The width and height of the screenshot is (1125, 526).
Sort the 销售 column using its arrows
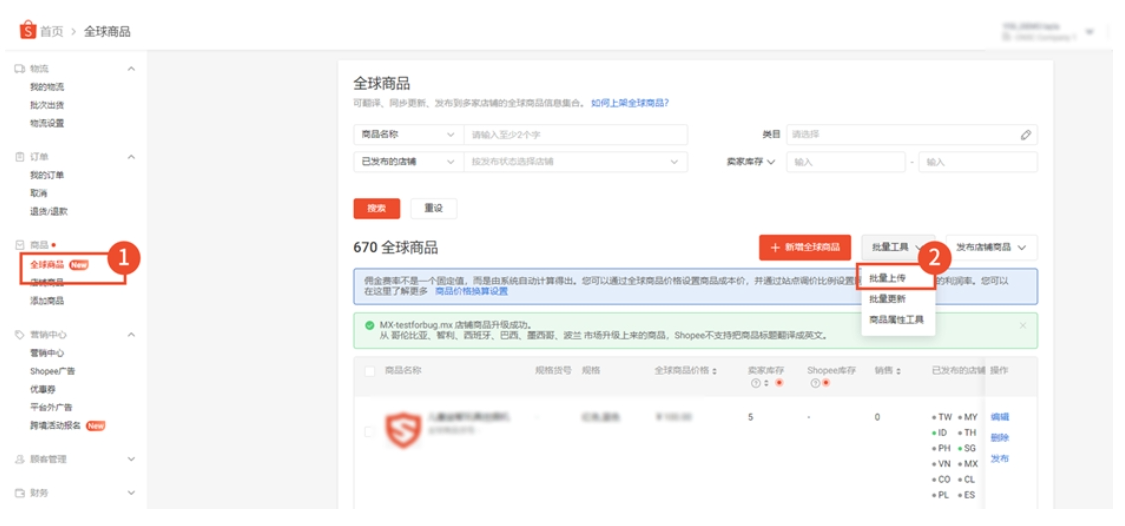pyautogui.click(x=898, y=371)
